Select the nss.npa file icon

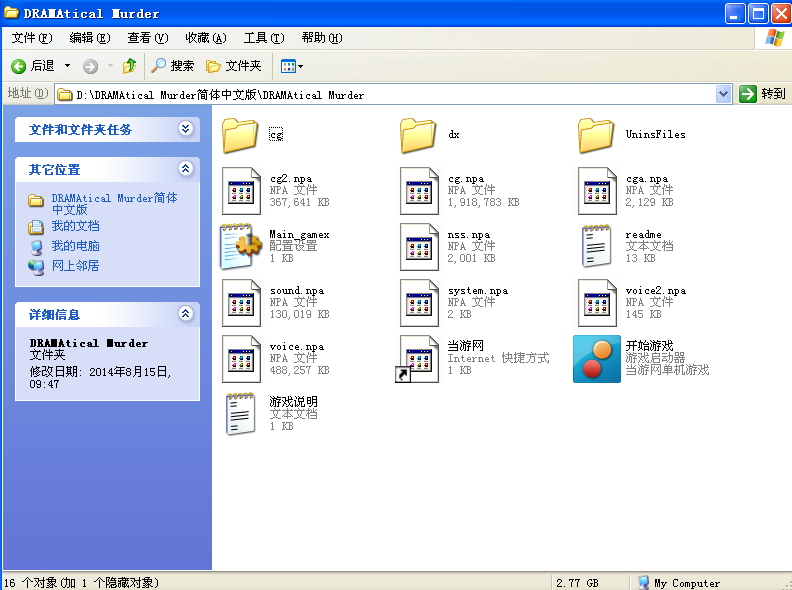coord(419,247)
